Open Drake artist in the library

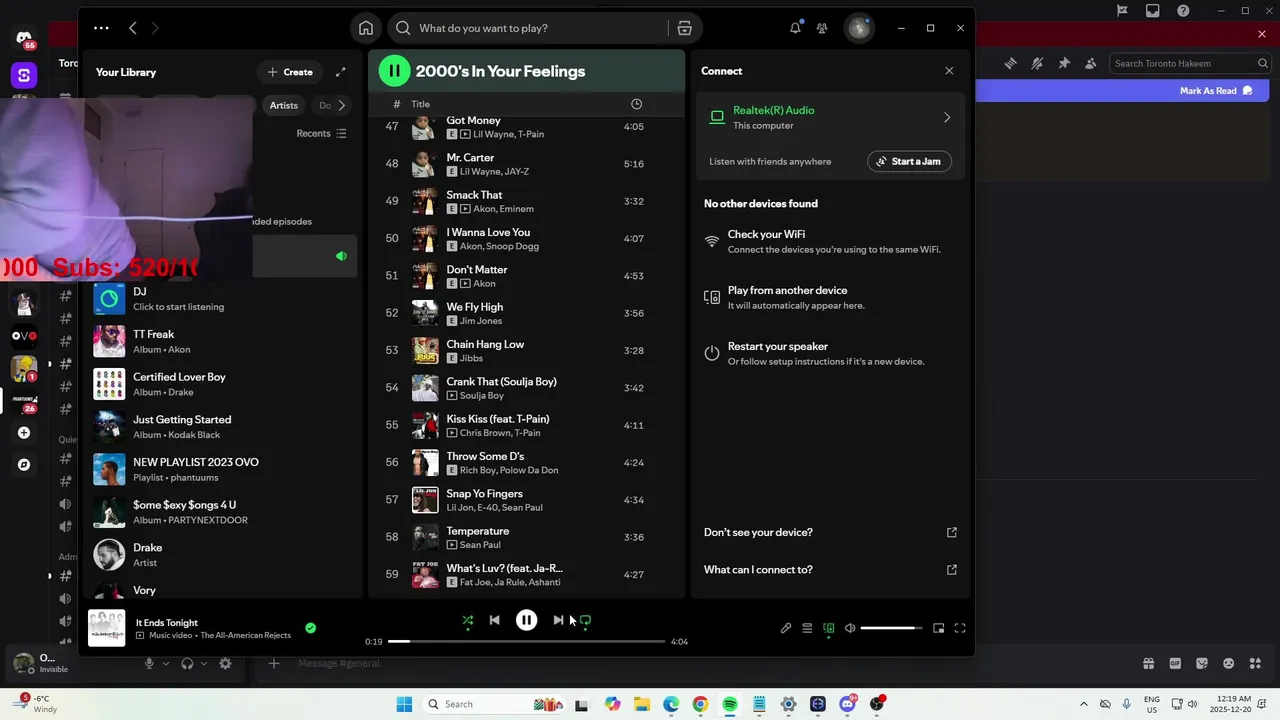tap(222, 554)
